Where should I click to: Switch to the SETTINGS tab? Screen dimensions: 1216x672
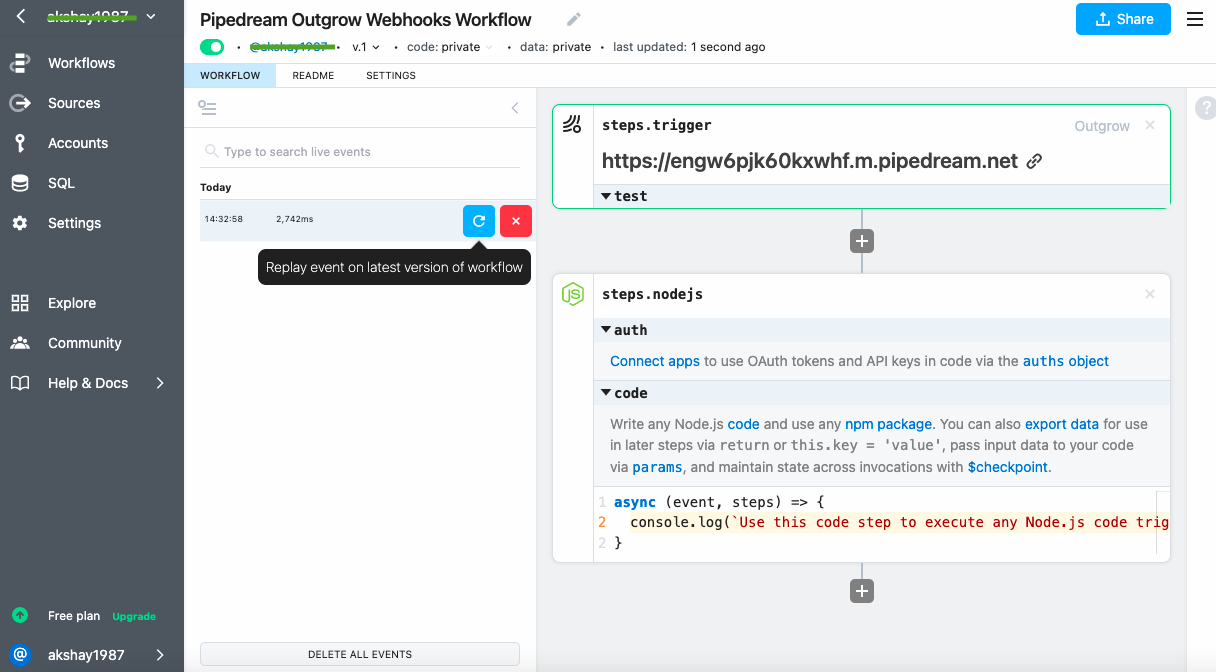pos(391,75)
